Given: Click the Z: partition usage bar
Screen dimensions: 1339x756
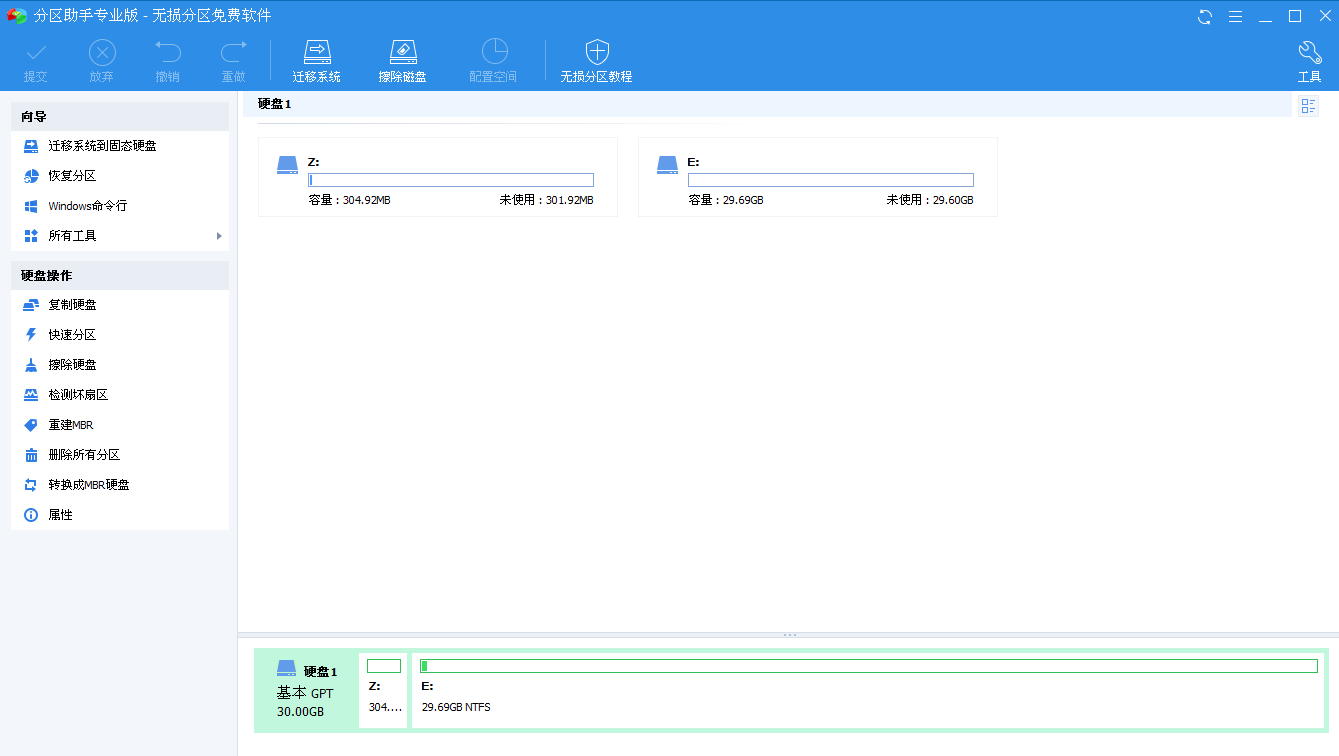Looking at the screenshot, I should (x=450, y=180).
